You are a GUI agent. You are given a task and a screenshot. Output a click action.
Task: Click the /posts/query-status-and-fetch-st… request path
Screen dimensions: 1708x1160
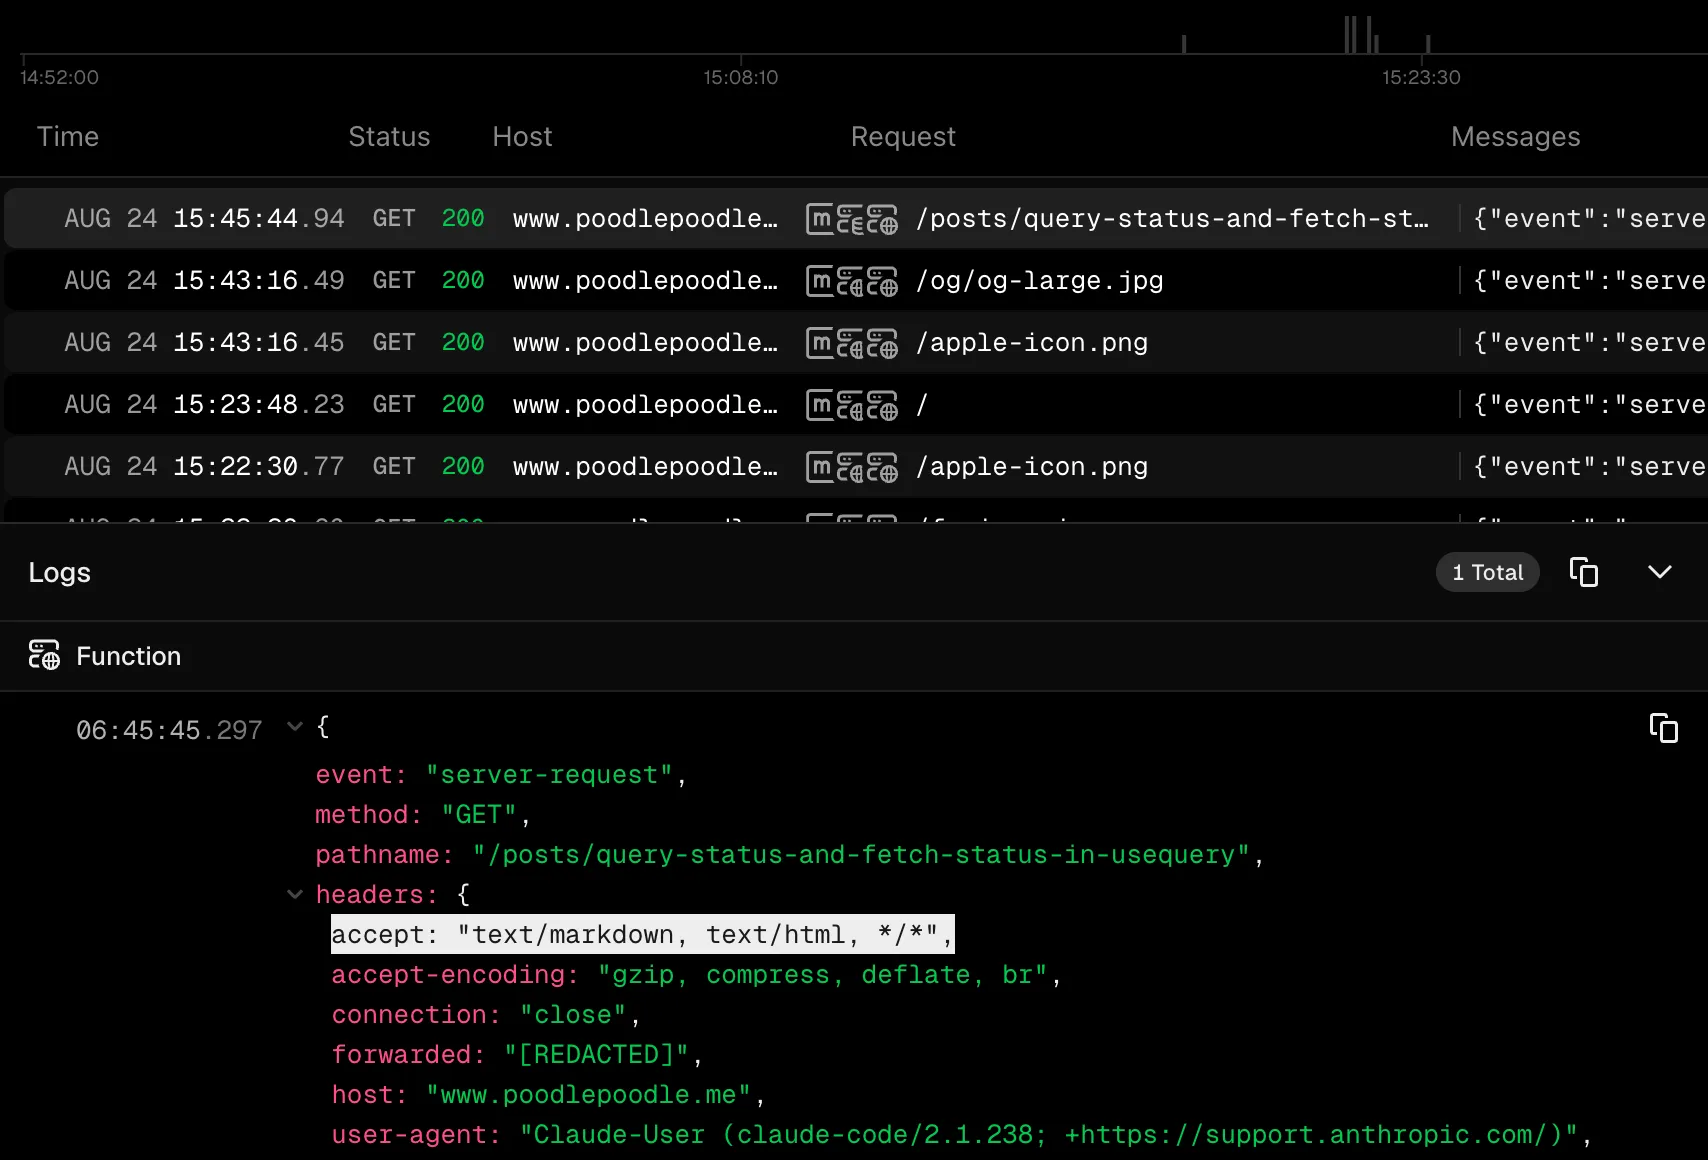point(1172,219)
